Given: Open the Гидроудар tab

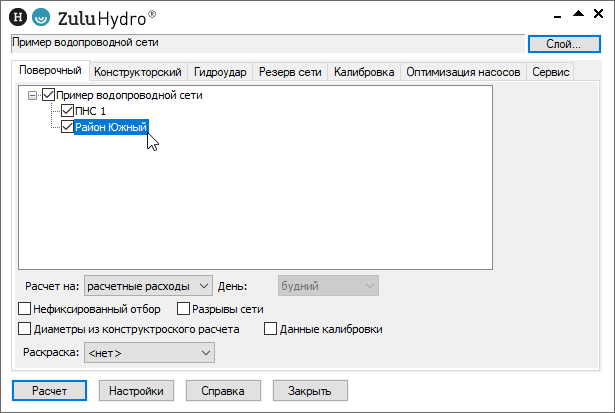Looking at the screenshot, I should point(220,73).
